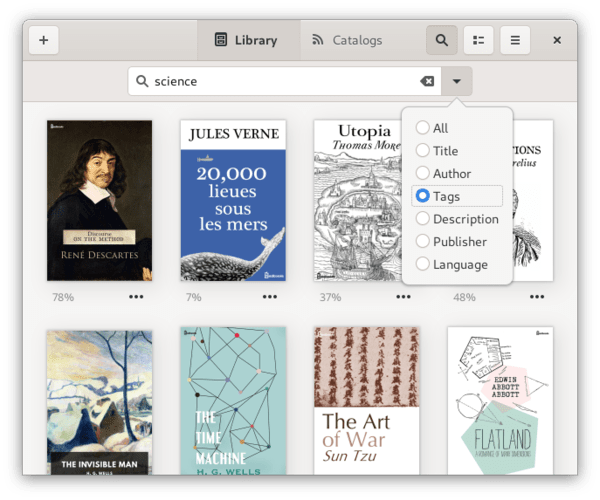Viewport: 600px width, 500px height.
Task: Open 20,000 lieues sous les mers cover
Action: 233,200
